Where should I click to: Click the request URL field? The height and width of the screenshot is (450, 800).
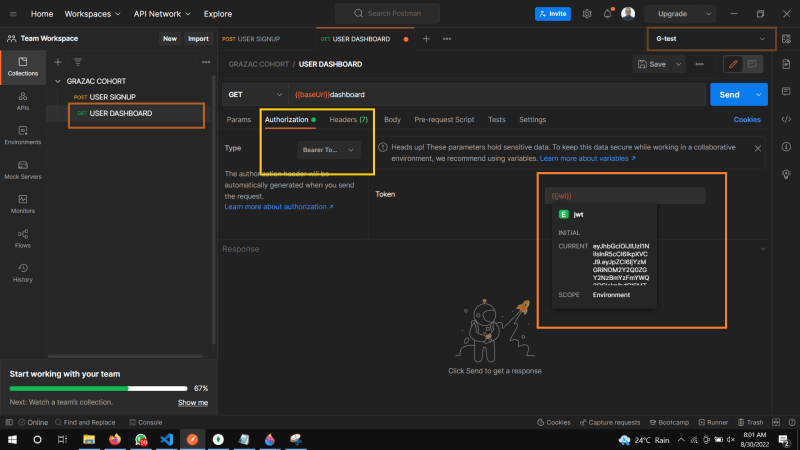pos(497,94)
